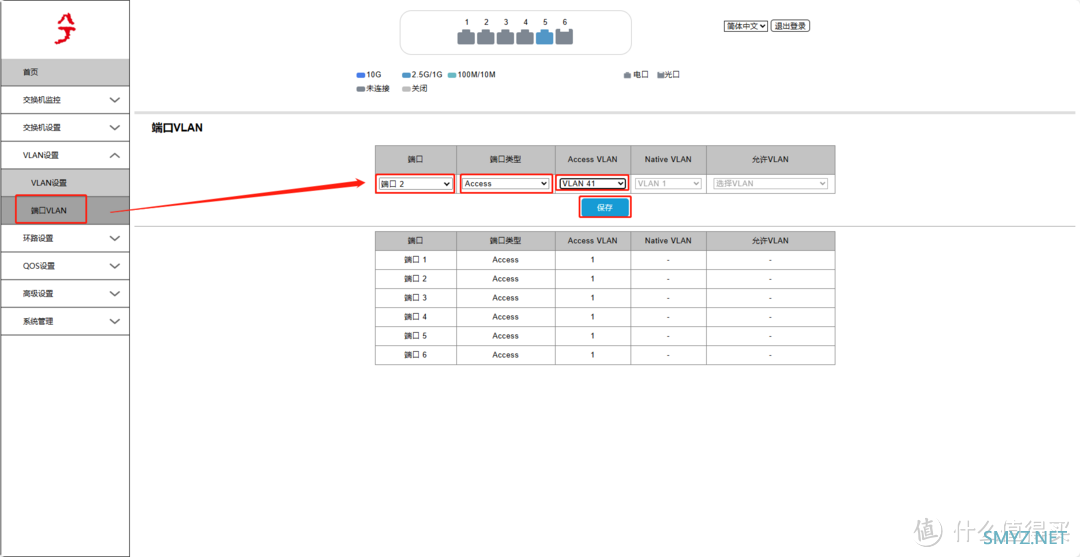Click the 端口 3 table cell
This screenshot has height=557, width=1080.
(x=415, y=298)
